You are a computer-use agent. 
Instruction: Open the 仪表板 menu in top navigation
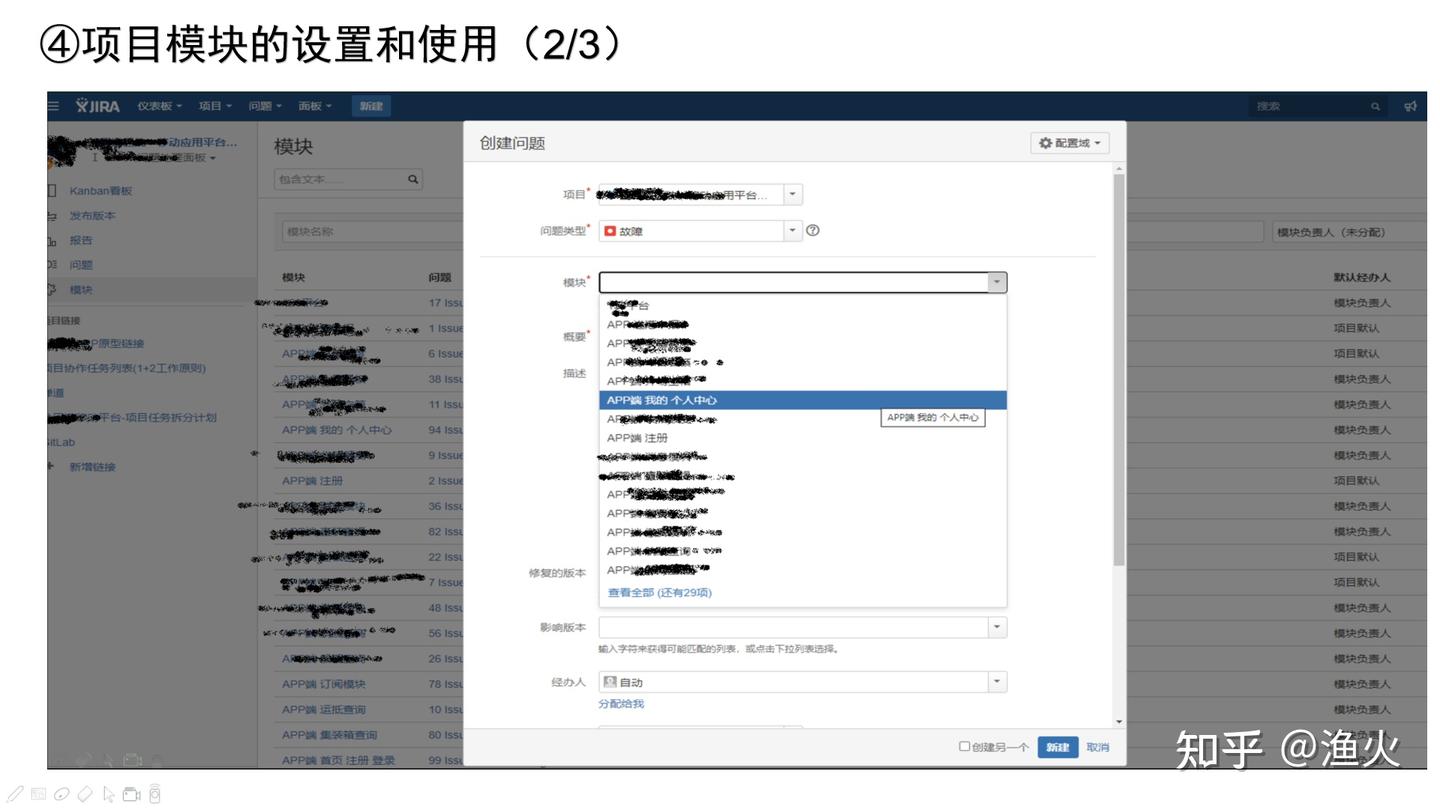tap(159, 106)
